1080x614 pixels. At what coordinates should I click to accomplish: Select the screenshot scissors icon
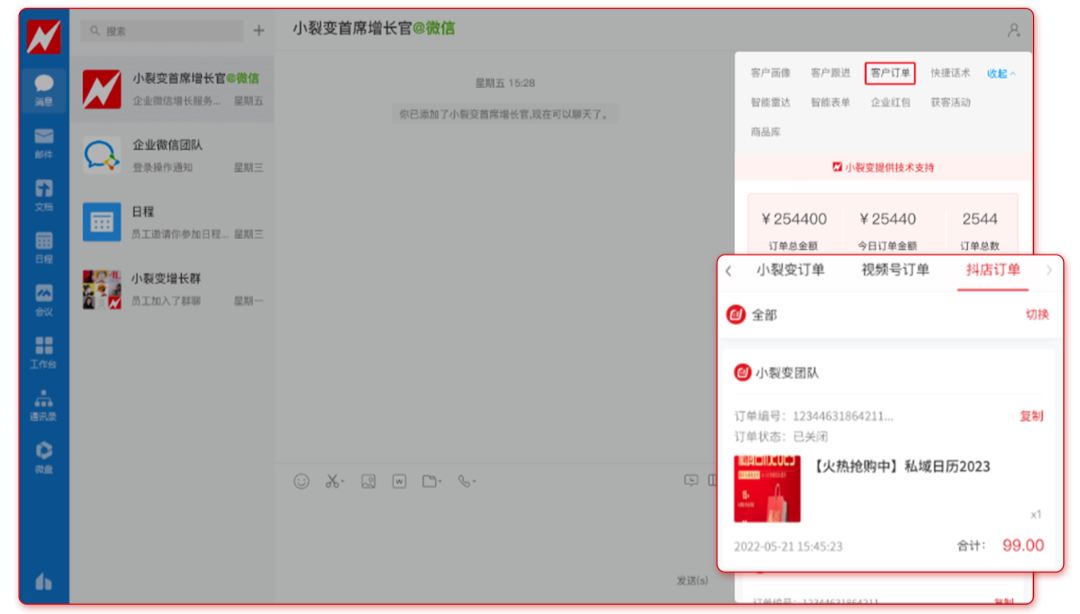coord(334,480)
